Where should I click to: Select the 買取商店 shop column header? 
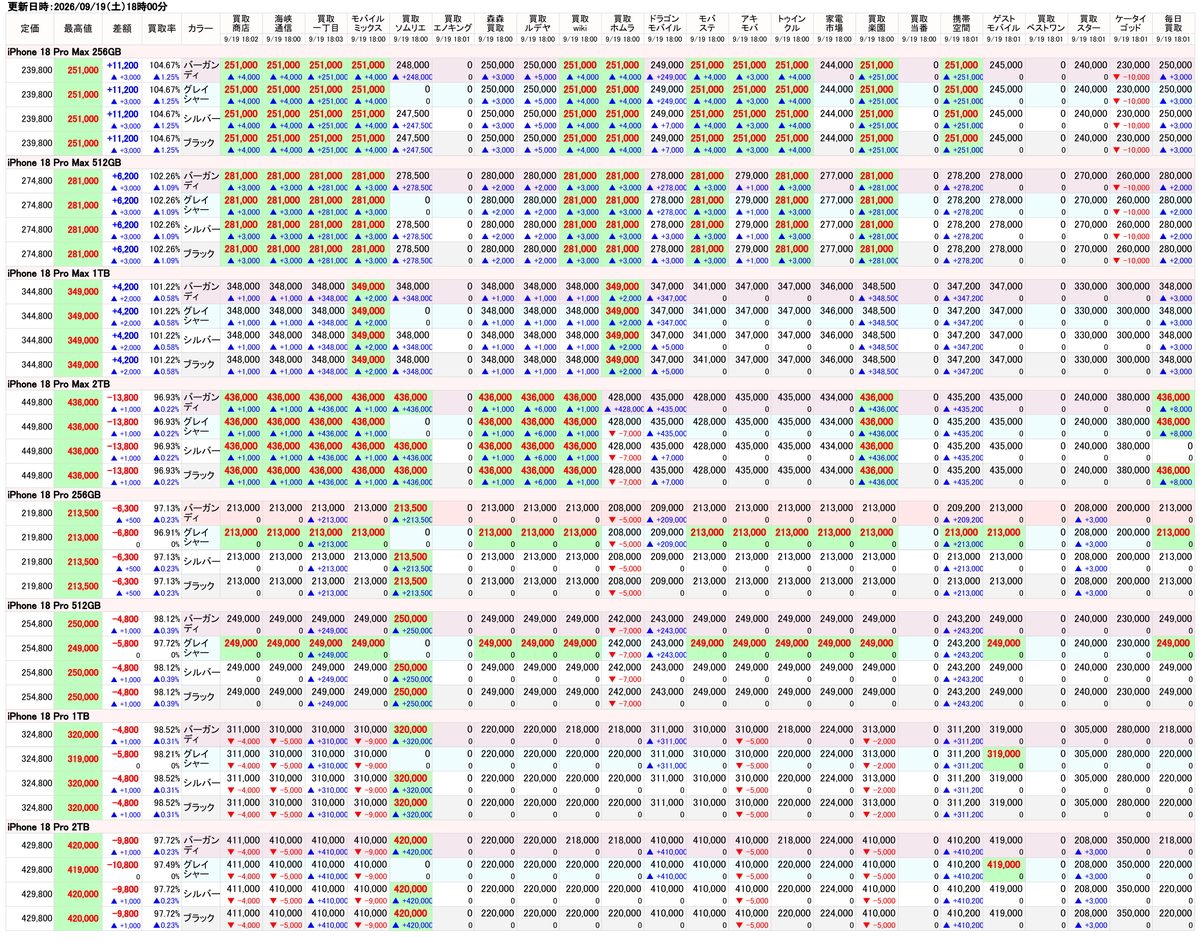tap(242, 24)
